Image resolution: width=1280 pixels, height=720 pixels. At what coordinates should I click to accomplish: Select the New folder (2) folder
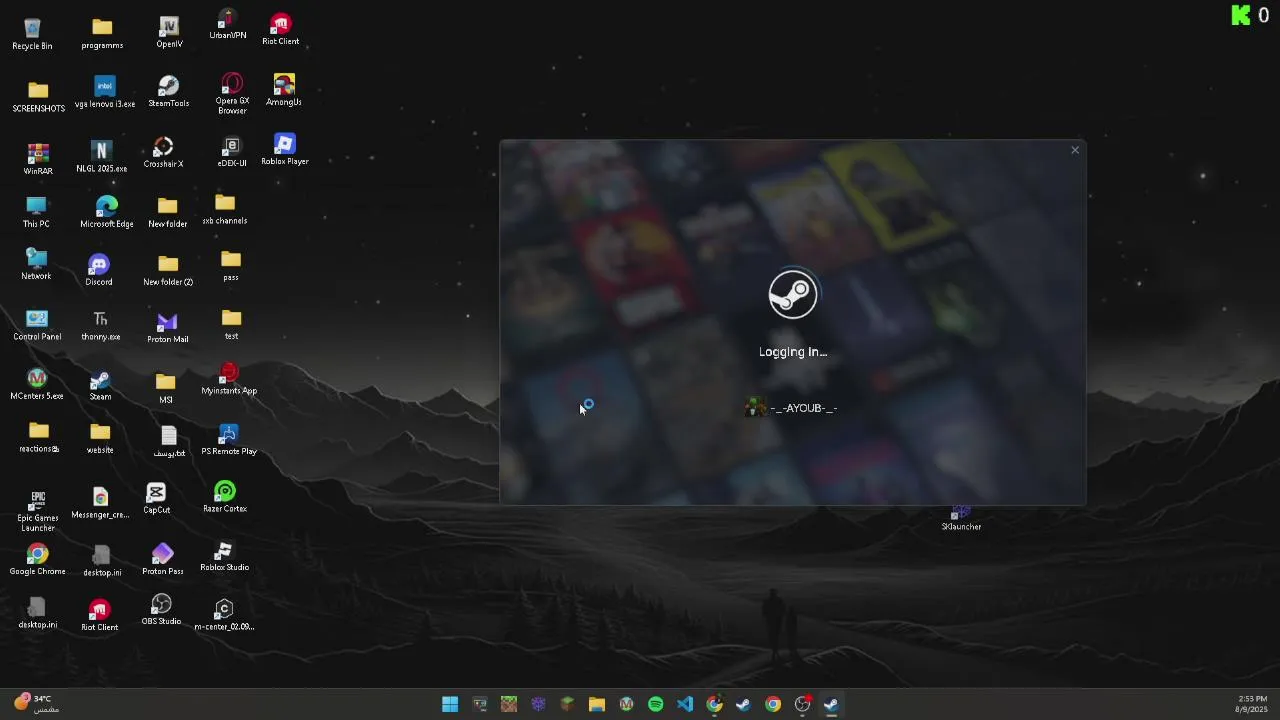(168, 270)
